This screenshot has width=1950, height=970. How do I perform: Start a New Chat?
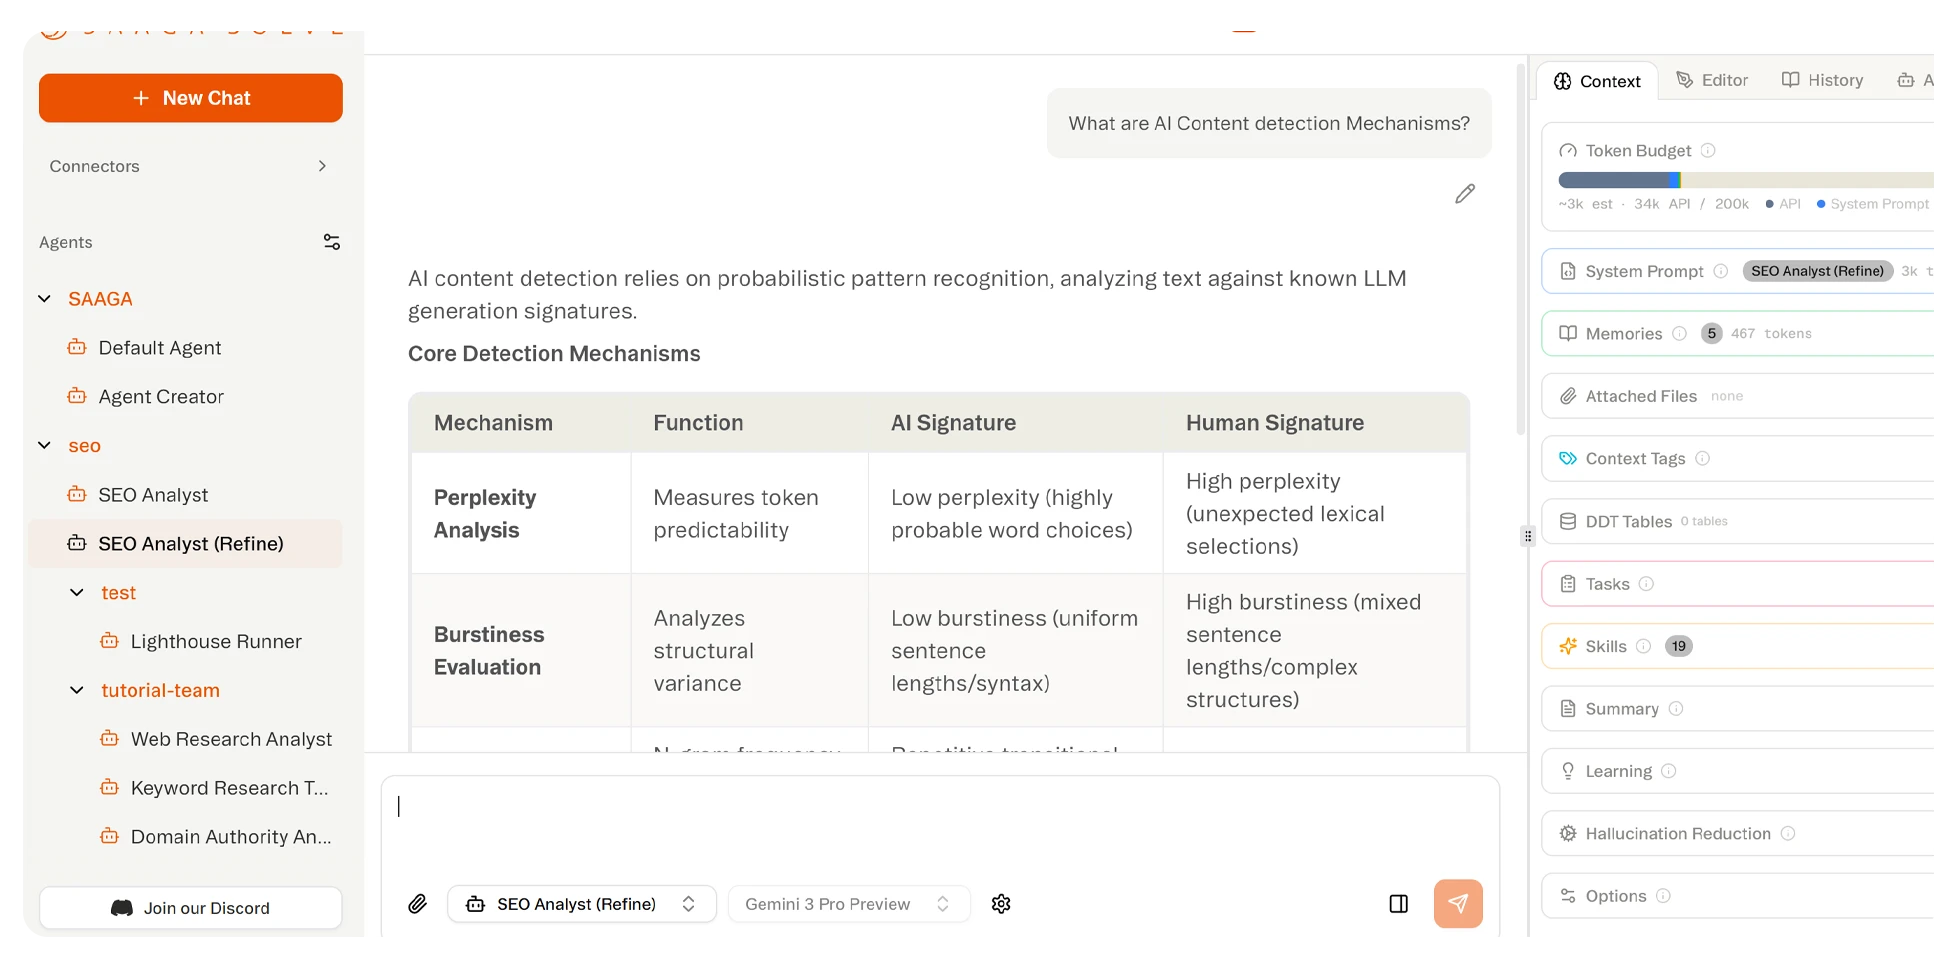tap(191, 98)
